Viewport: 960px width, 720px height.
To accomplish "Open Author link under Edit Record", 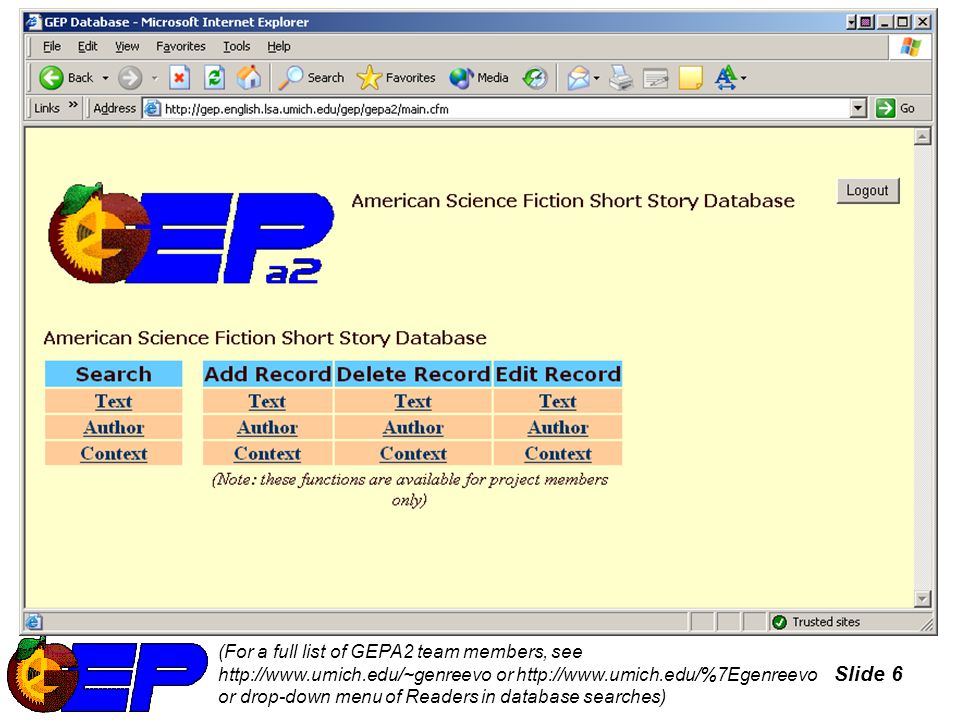I will [558, 427].
